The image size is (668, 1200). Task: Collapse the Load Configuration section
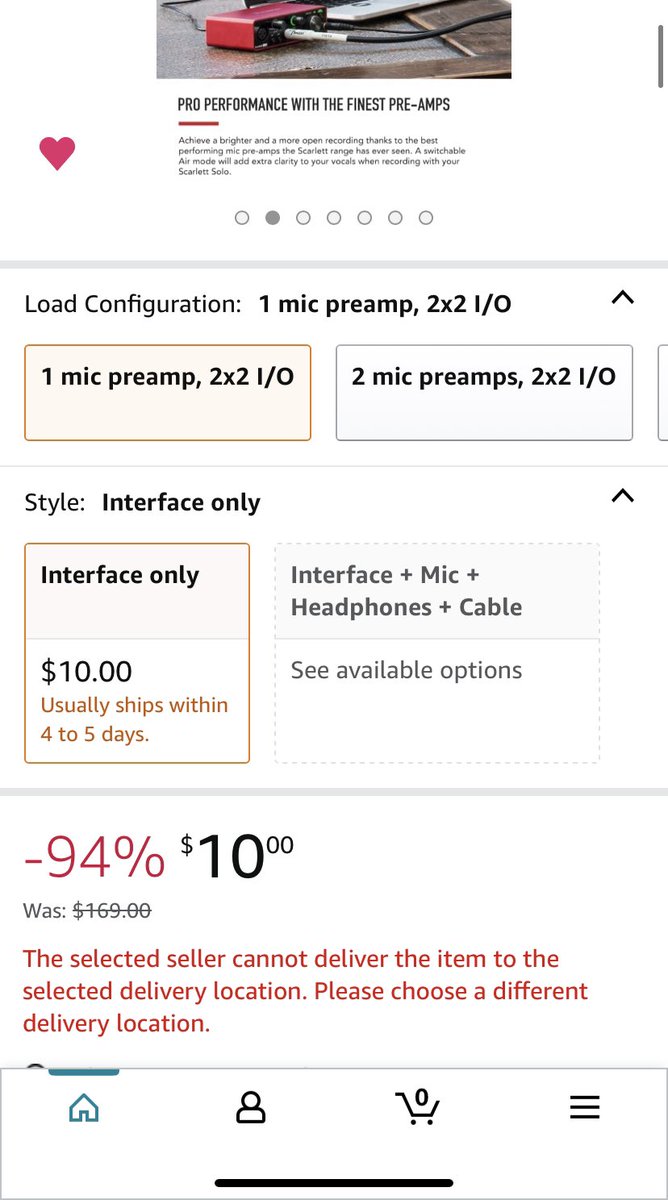[x=622, y=298]
